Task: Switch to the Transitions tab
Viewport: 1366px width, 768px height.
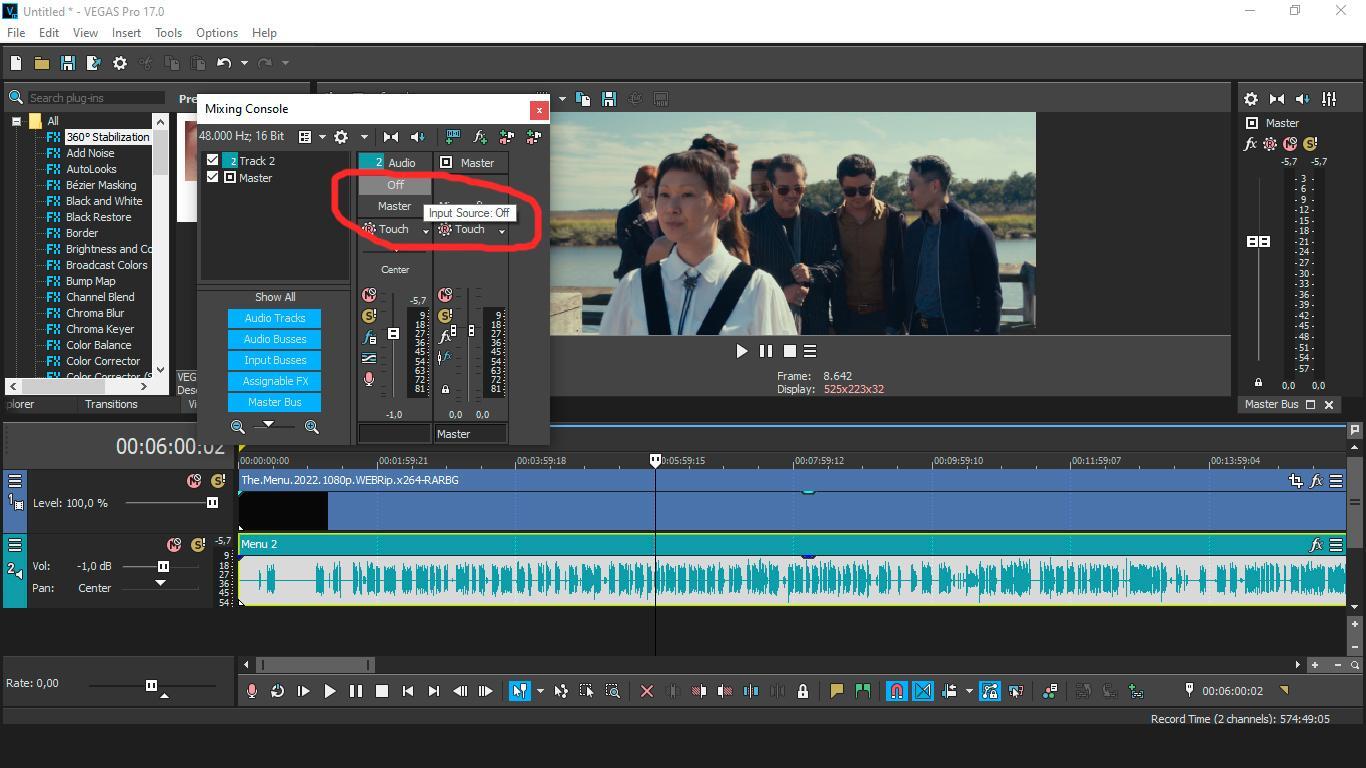Action: pyautogui.click(x=111, y=404)
